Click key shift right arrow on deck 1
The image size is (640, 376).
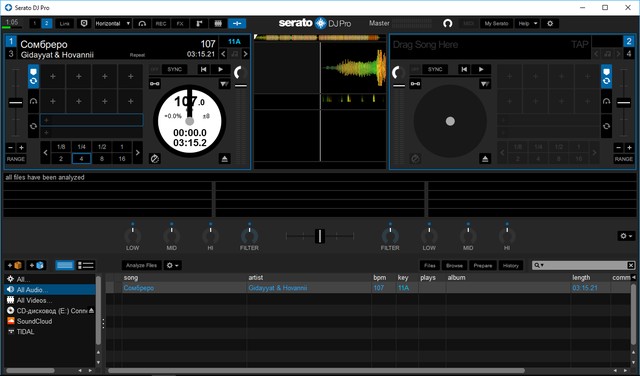(245, 54)
